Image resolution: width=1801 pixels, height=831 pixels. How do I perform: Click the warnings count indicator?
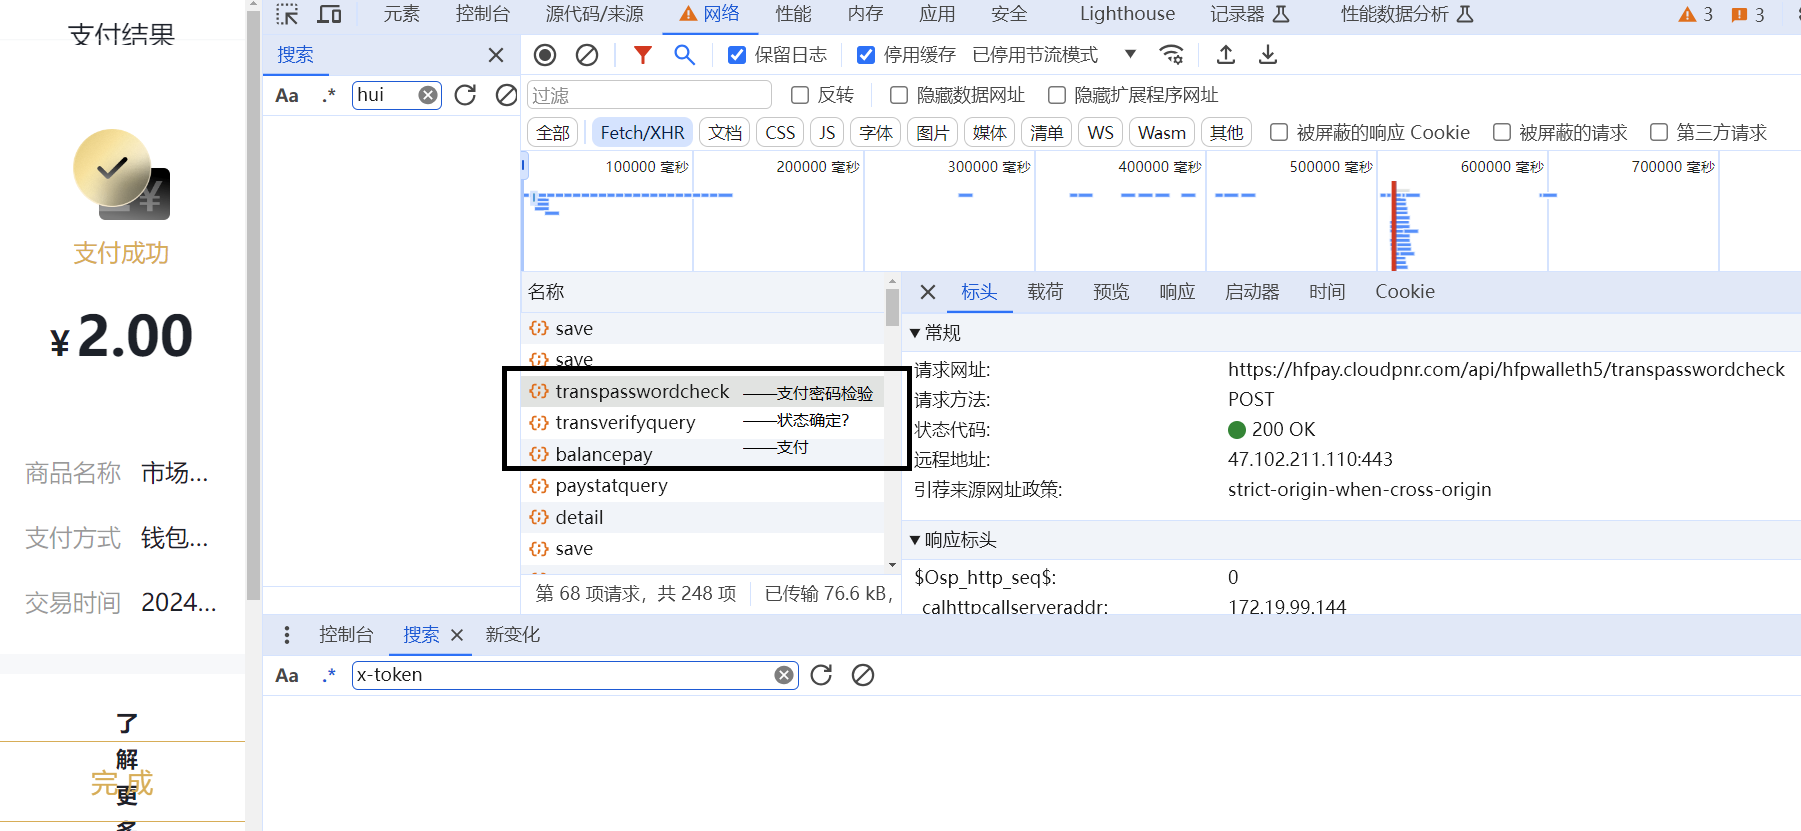tap(1696, 14)
